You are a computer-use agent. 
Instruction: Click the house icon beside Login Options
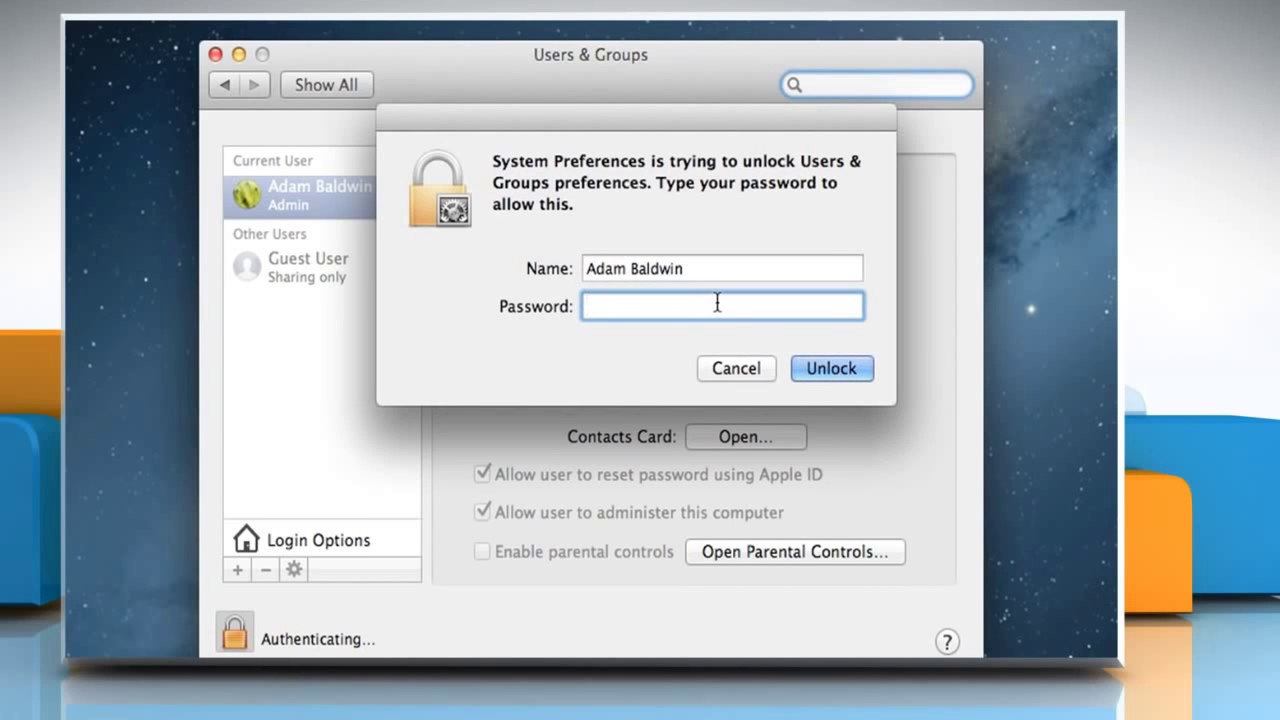[x=246, y=539]
